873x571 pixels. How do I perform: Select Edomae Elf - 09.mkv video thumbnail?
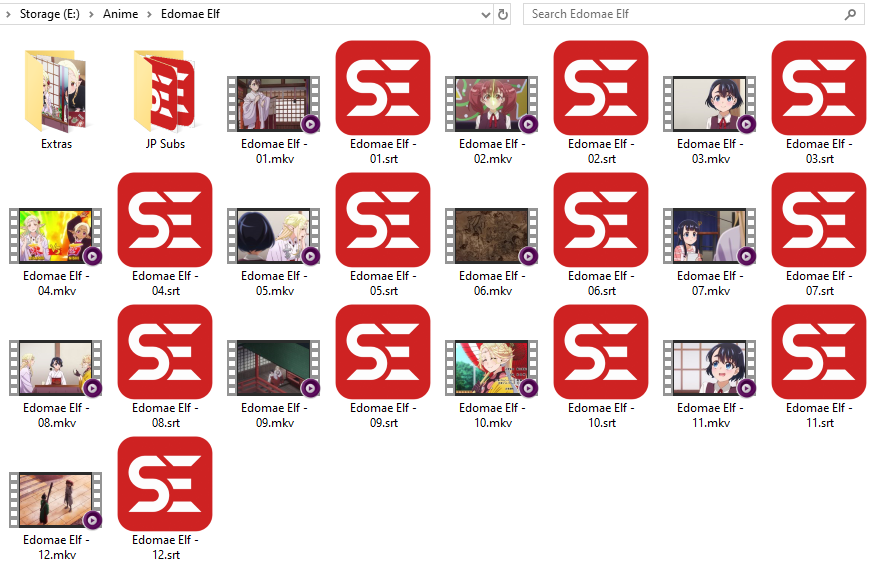click(x=273, y=368)
